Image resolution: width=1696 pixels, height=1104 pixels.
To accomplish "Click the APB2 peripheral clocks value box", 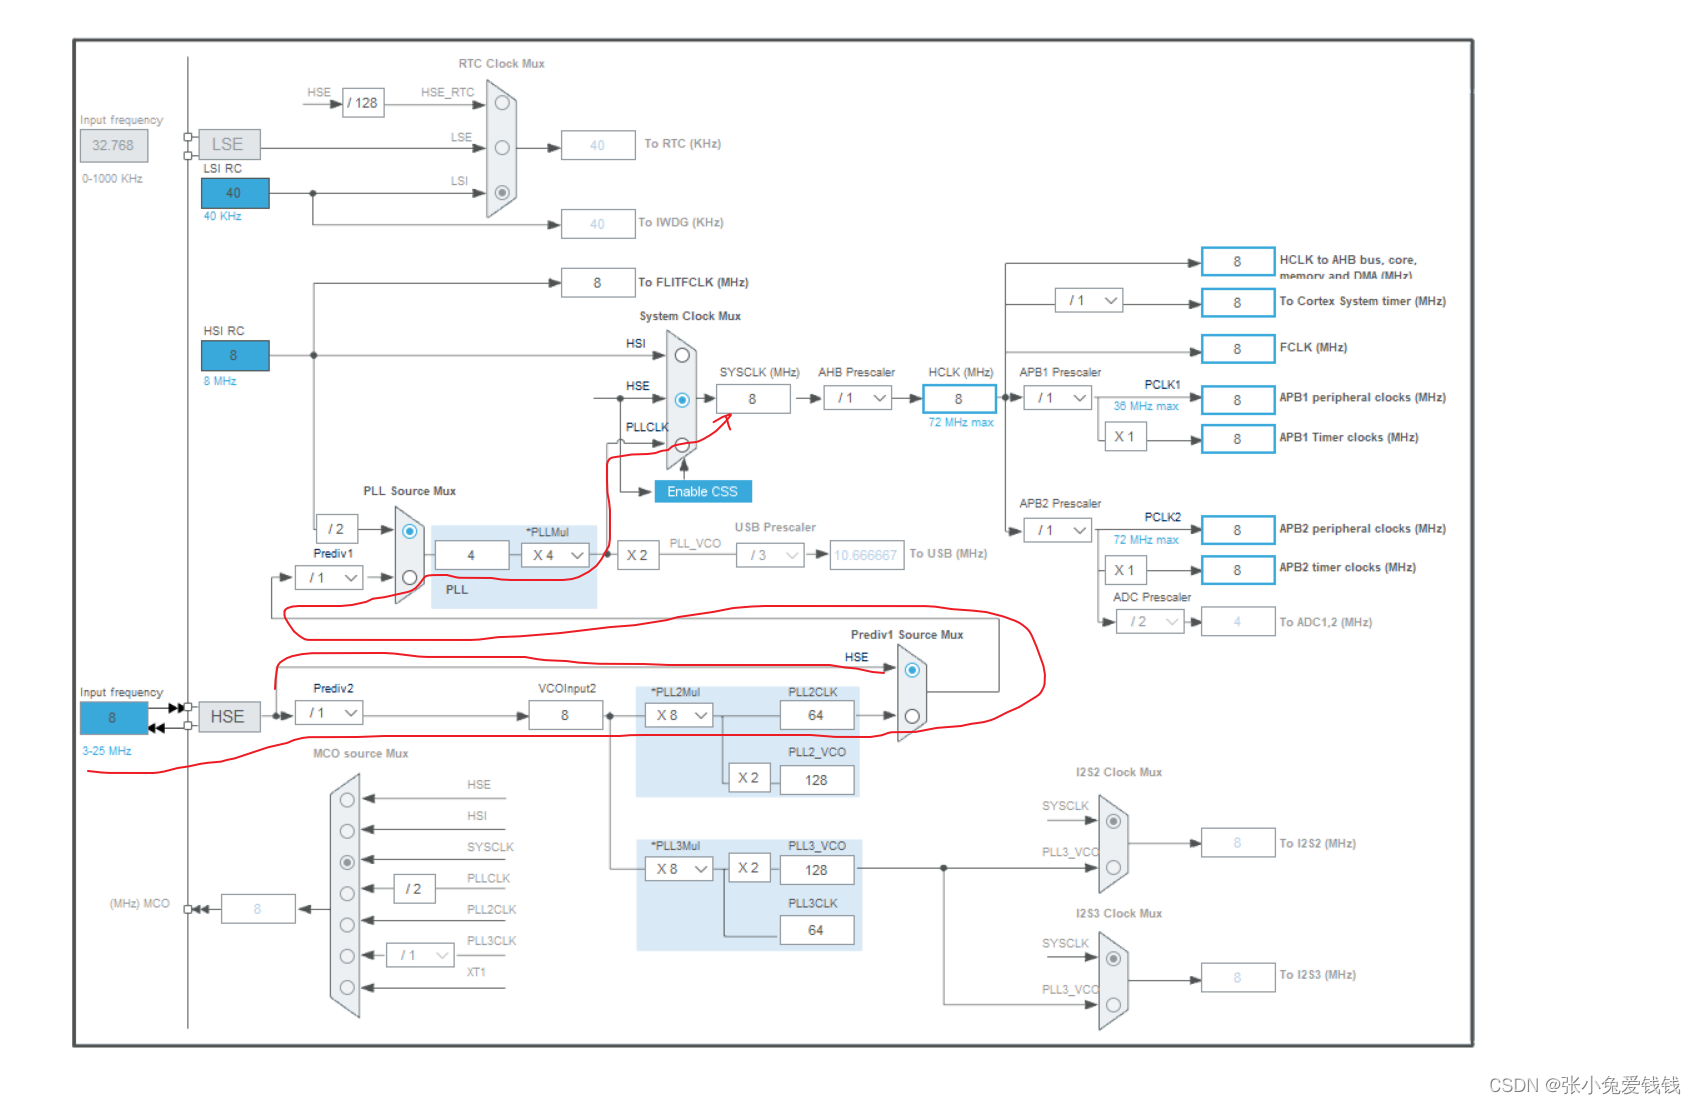I will tap(1238, 530).
